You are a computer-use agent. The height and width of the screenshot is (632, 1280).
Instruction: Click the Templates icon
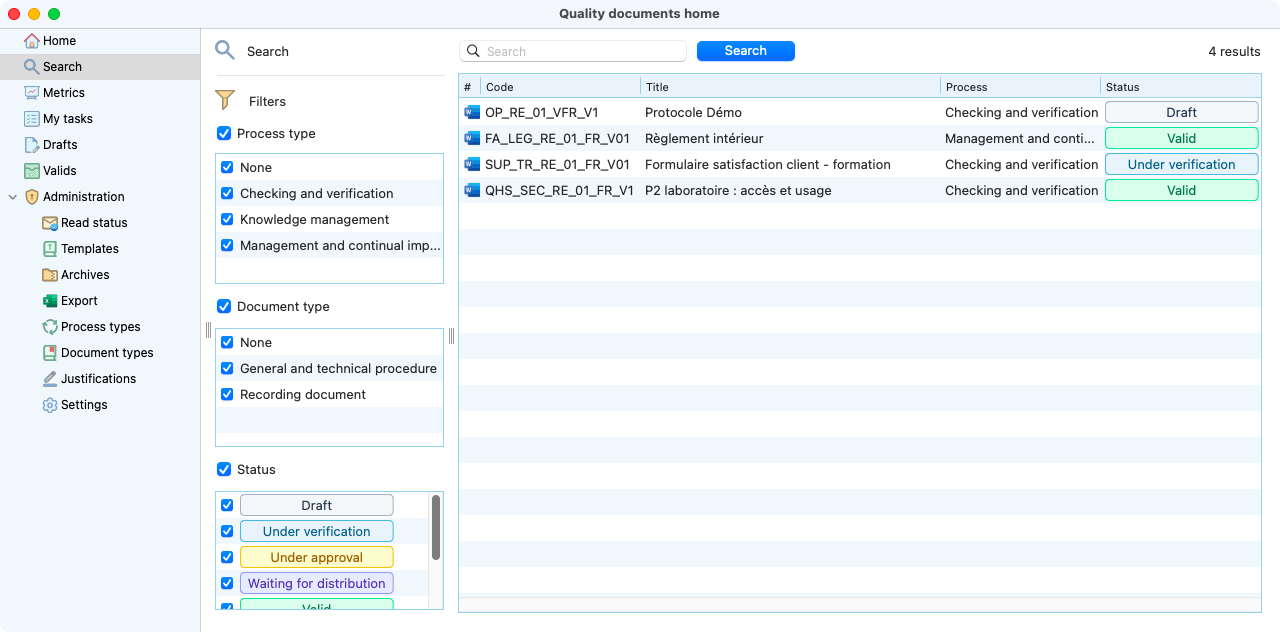coord(50,249)
